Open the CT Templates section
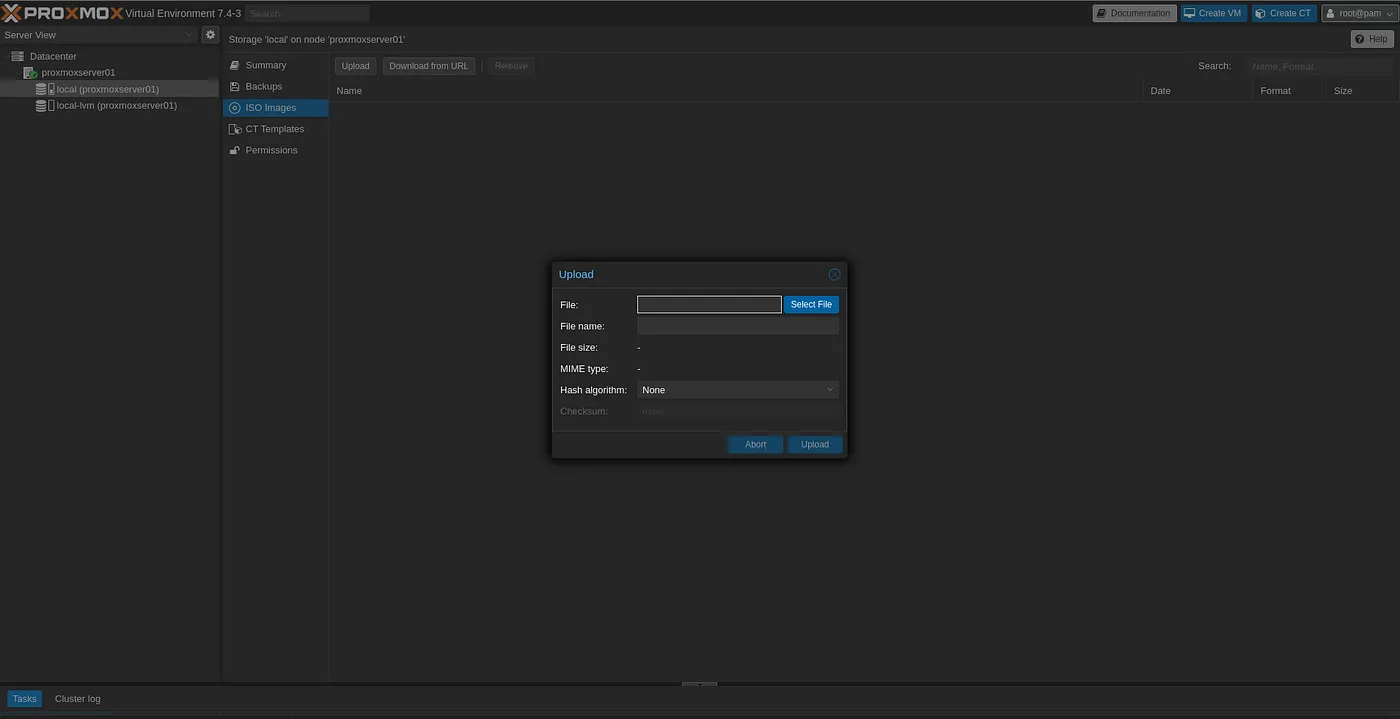Viewport: 1400px width, 719px height. (x=274, y=129)
